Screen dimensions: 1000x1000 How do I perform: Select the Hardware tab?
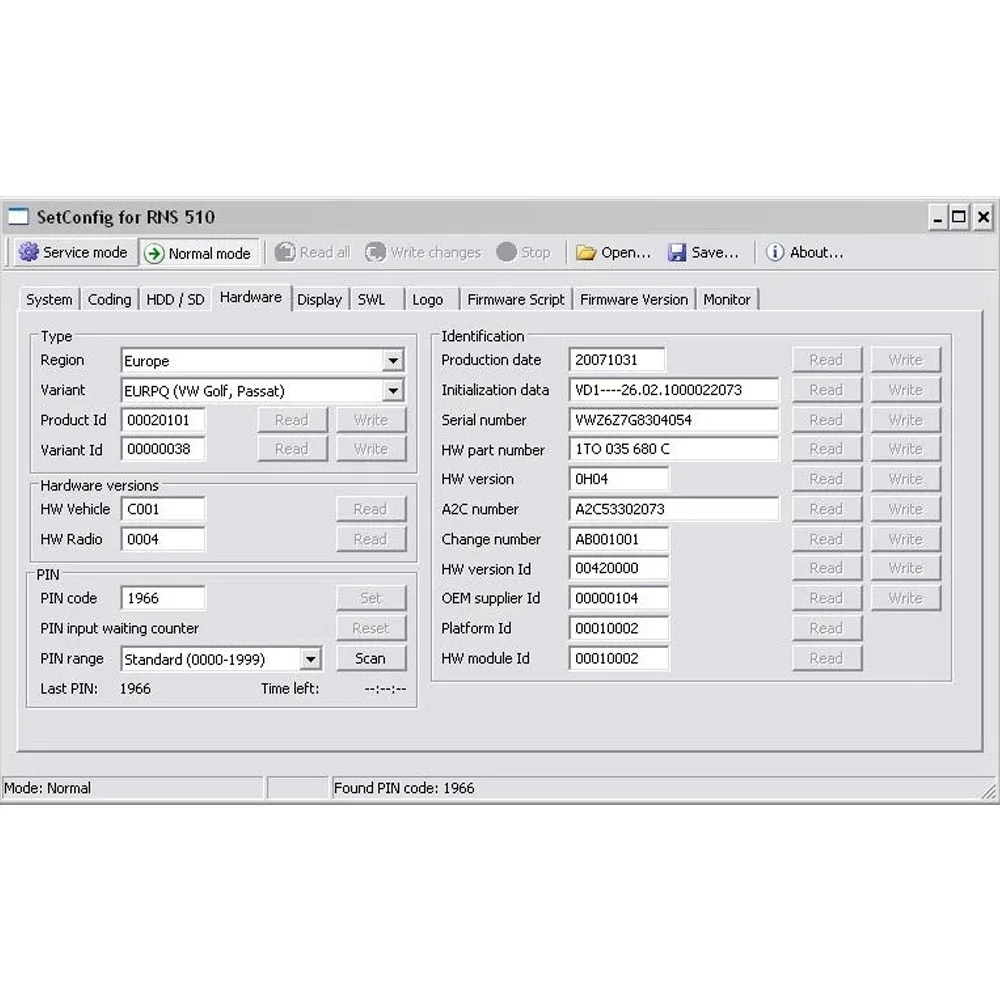(251, 297)
